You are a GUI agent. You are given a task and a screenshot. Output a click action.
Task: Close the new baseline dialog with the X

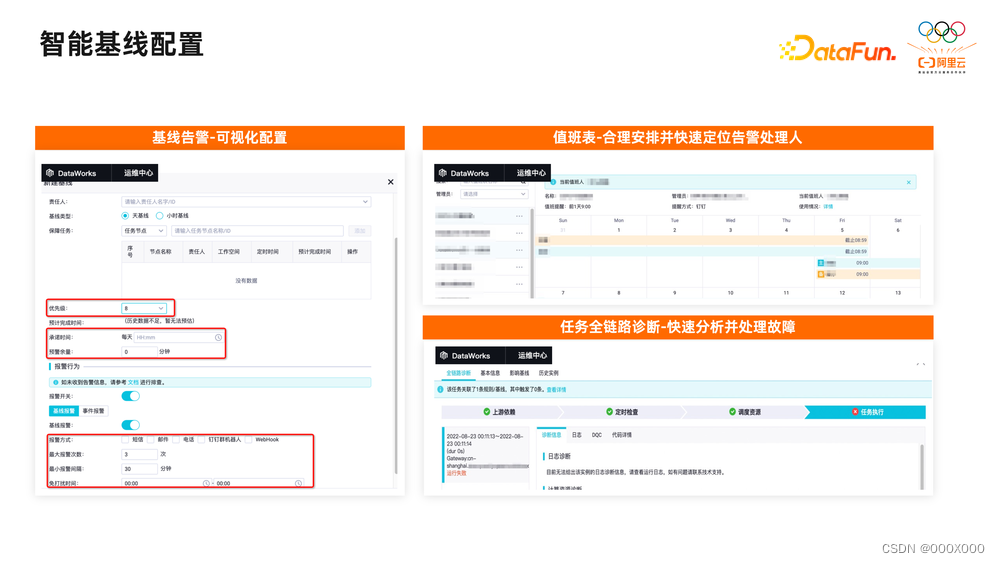[390, 182]
